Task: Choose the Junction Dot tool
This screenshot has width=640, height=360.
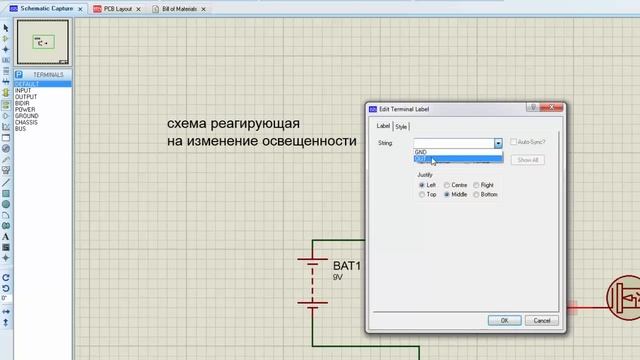Action: (x=6, y=49)
